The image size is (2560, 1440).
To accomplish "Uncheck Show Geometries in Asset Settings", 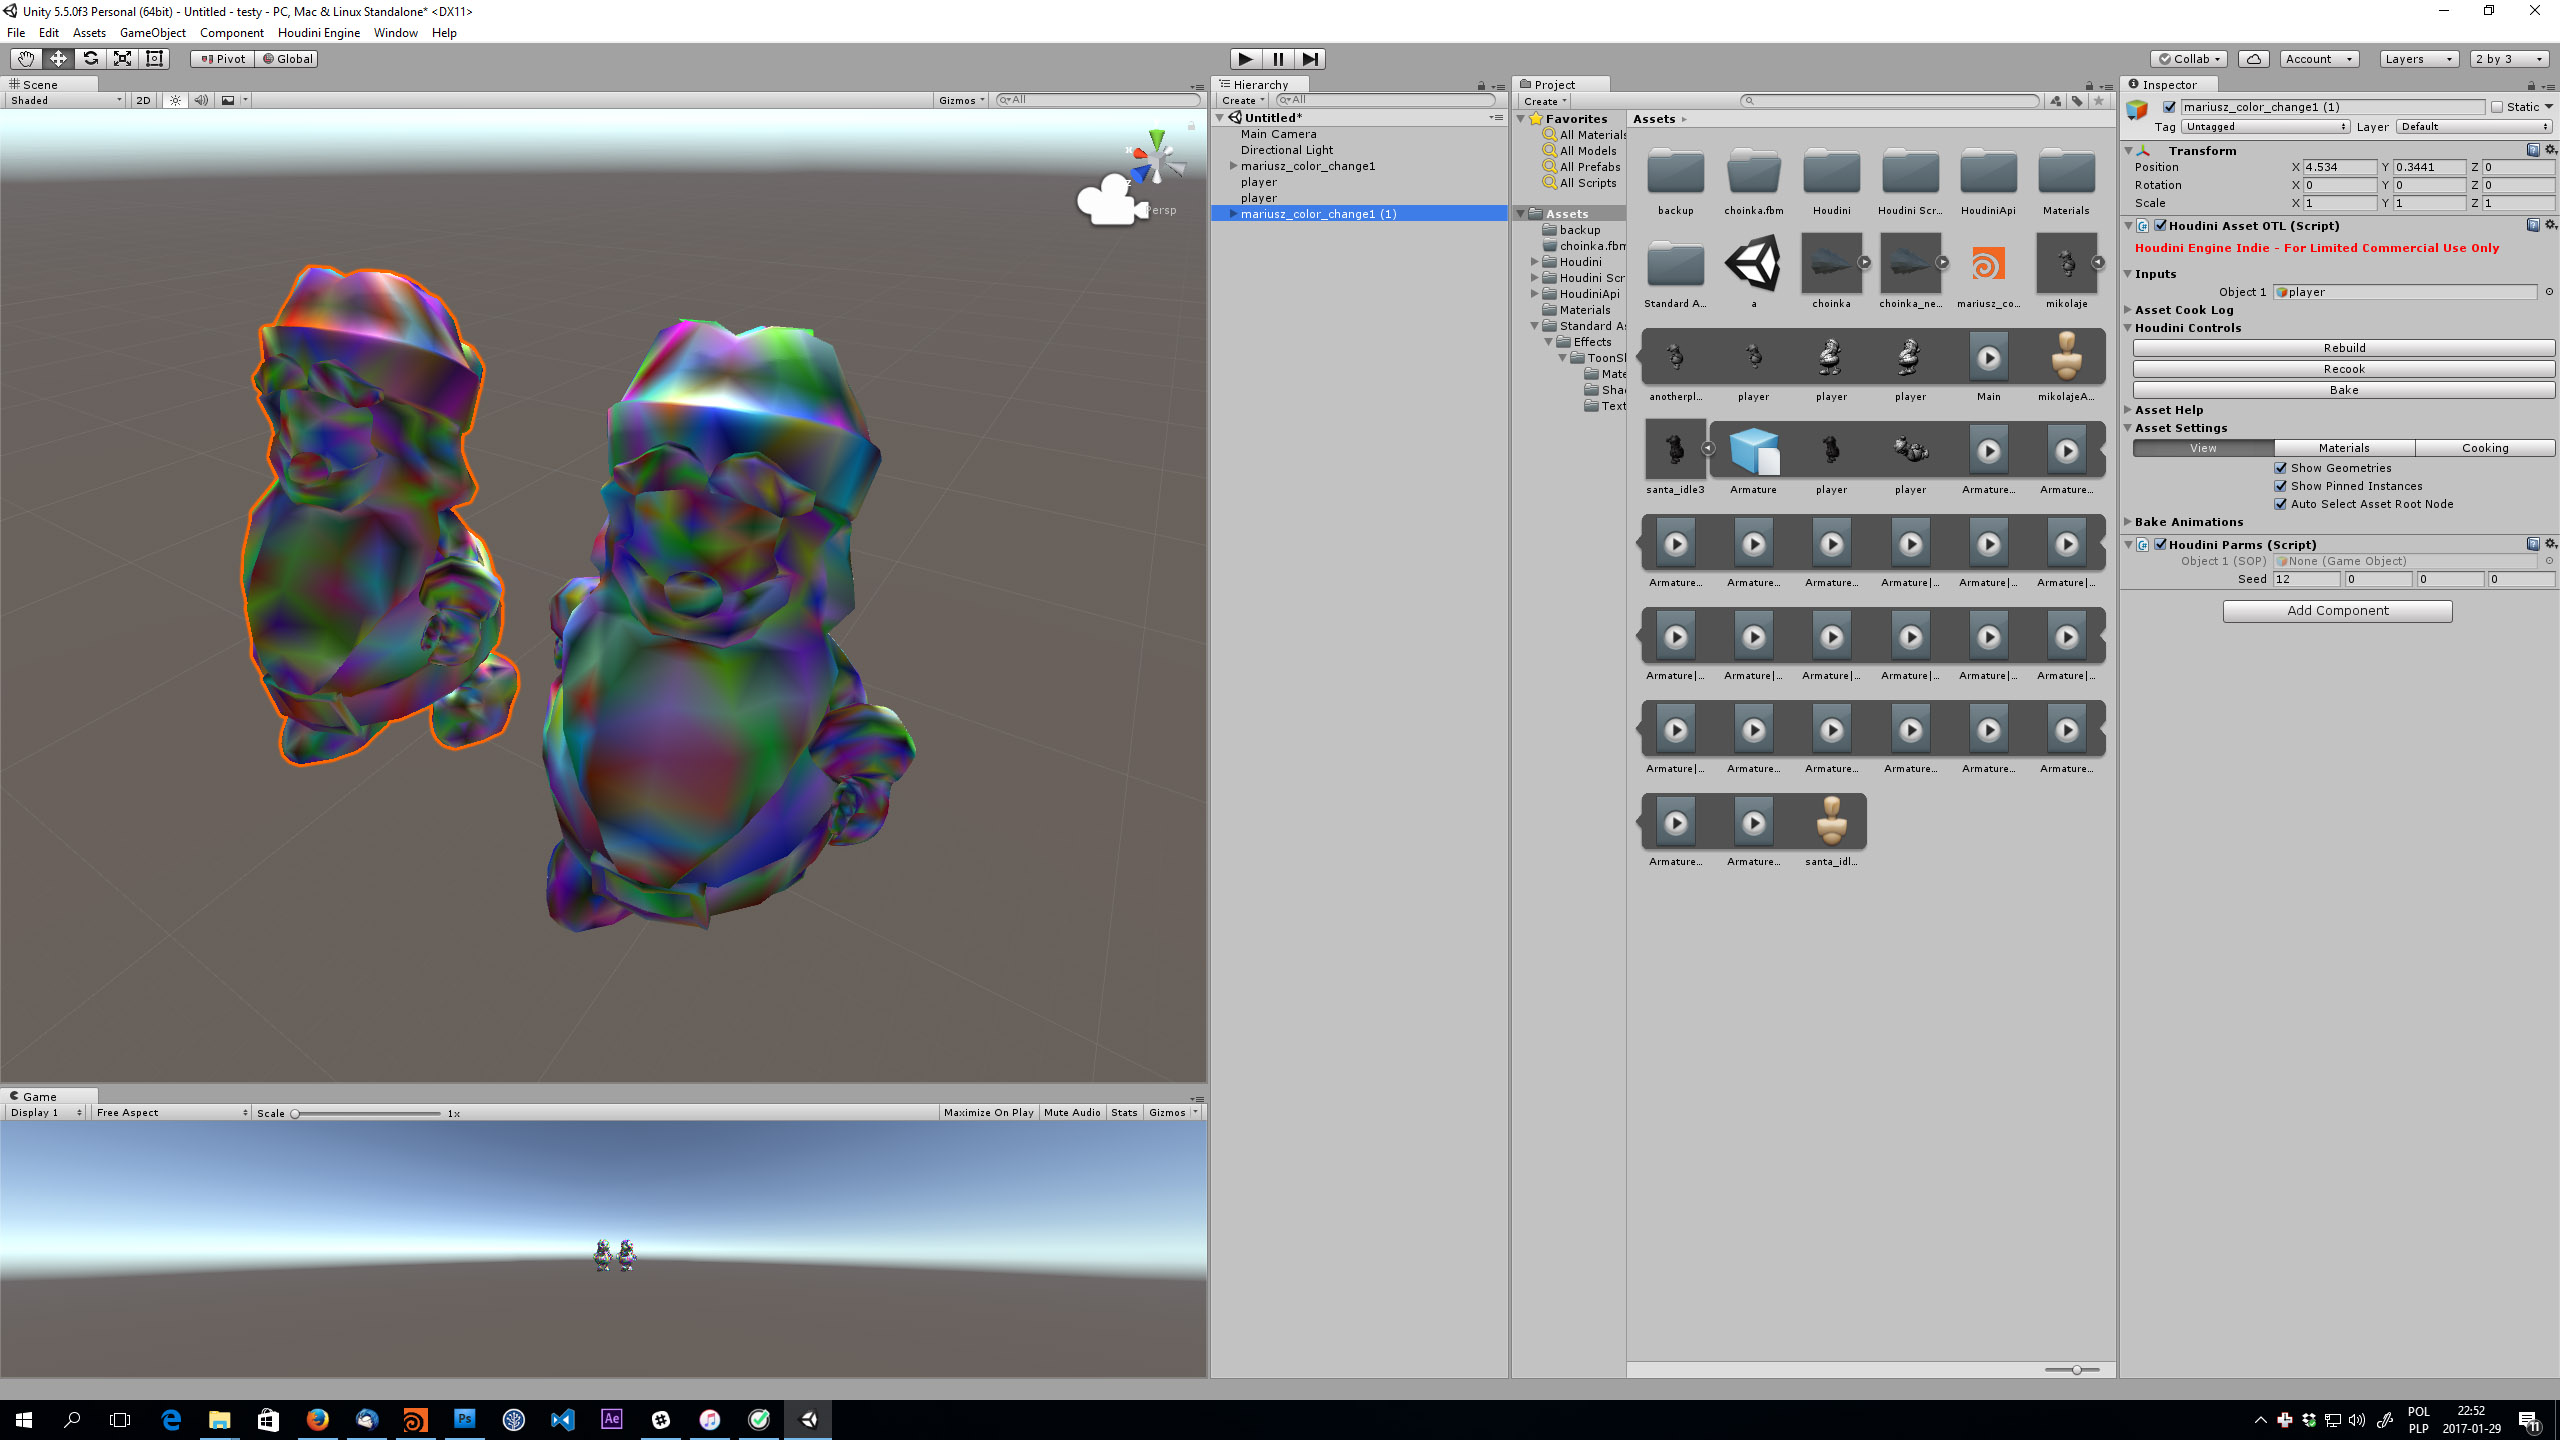I will click(x=2281, y=467).
